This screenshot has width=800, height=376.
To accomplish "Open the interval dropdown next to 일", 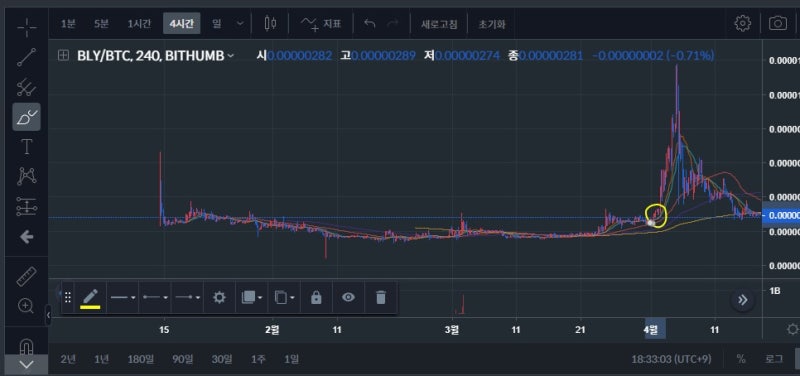I will pyautogui.click(x=240, y=23).
